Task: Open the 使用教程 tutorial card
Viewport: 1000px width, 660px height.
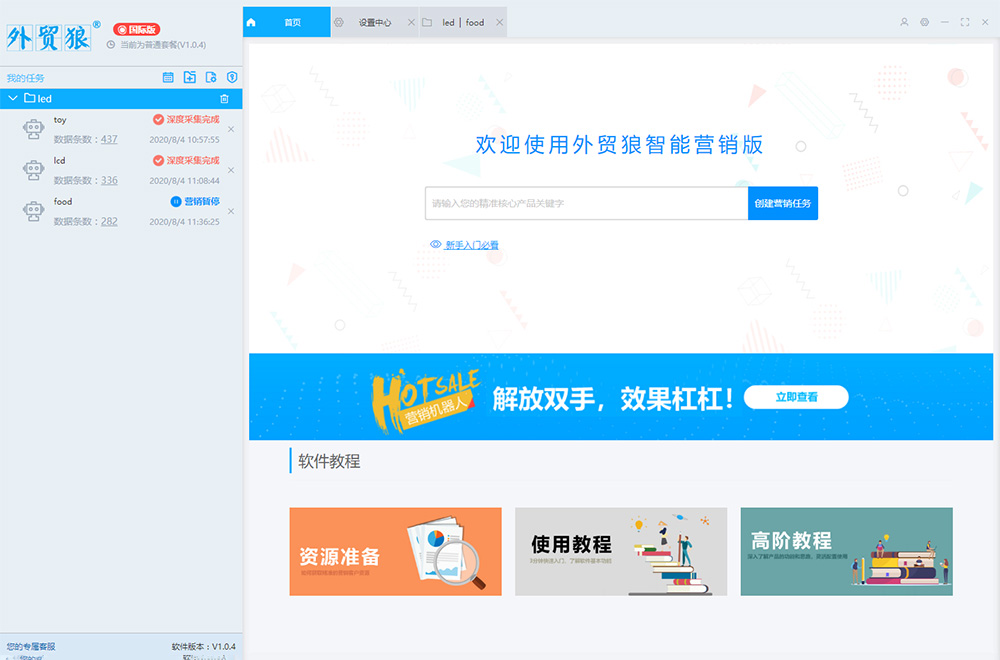Action: tap(621, 552)
